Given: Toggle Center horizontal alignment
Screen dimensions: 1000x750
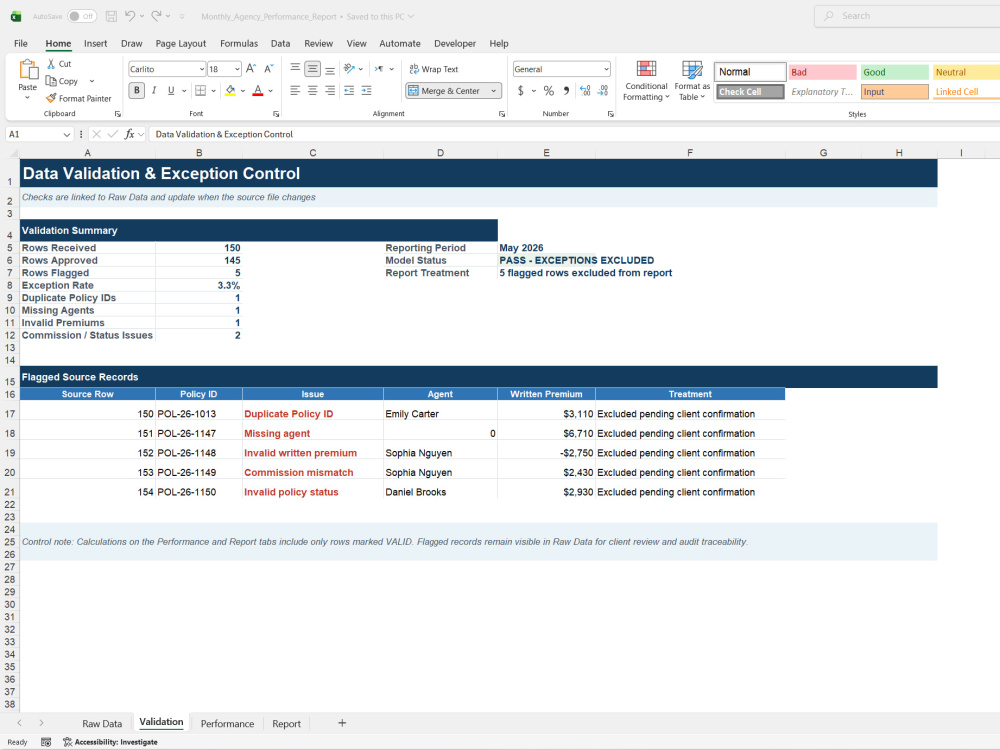Looking at the screenshot, I should coord(312,91).
